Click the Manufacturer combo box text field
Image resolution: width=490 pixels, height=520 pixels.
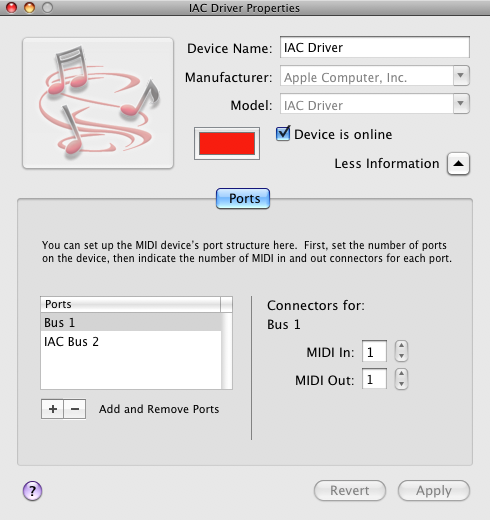(367, 76)
